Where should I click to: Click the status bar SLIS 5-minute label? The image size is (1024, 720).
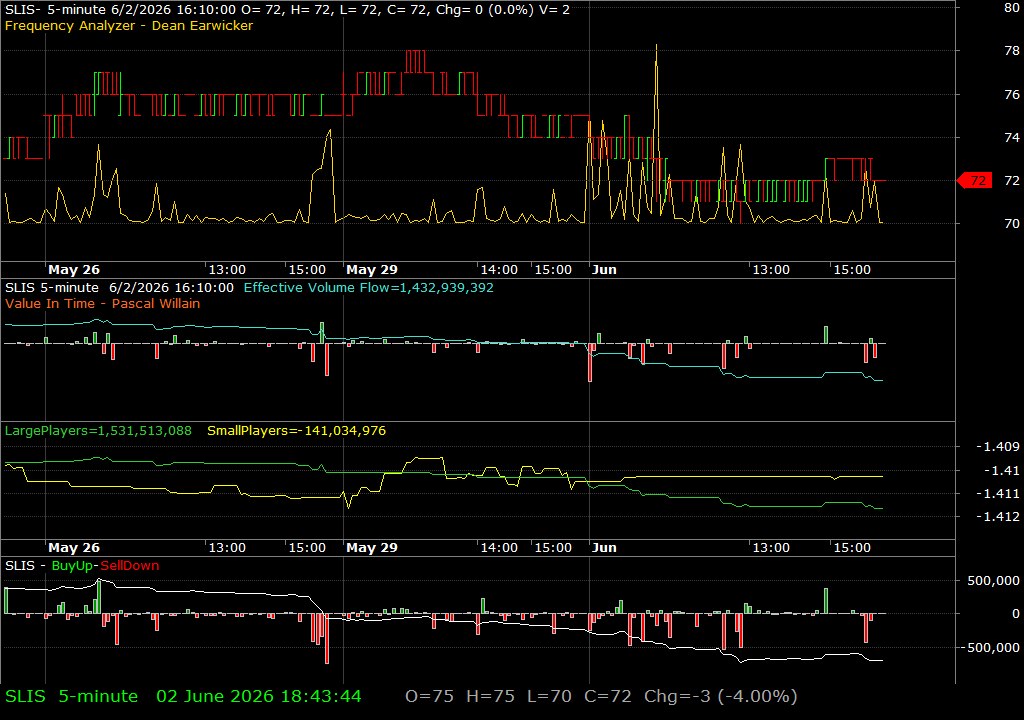72,696
